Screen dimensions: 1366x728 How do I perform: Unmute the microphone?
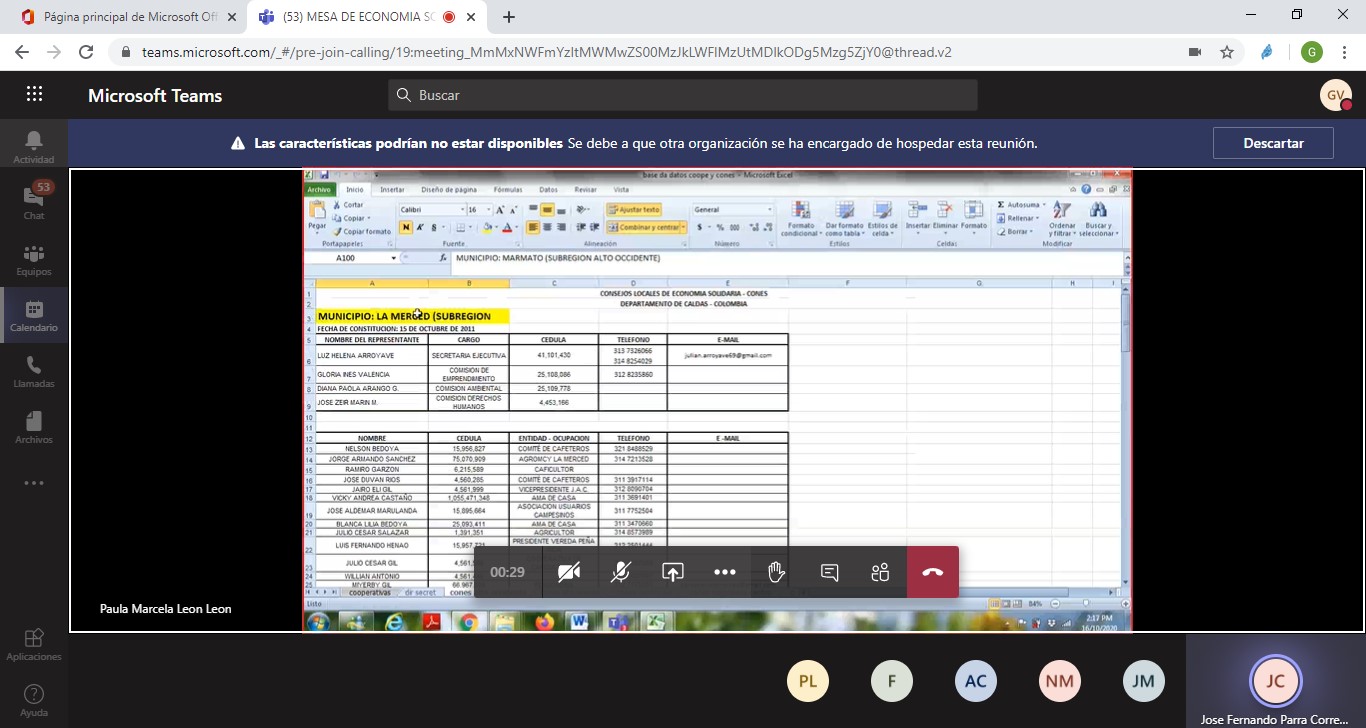pyautogui.click(x=621, y=572)
